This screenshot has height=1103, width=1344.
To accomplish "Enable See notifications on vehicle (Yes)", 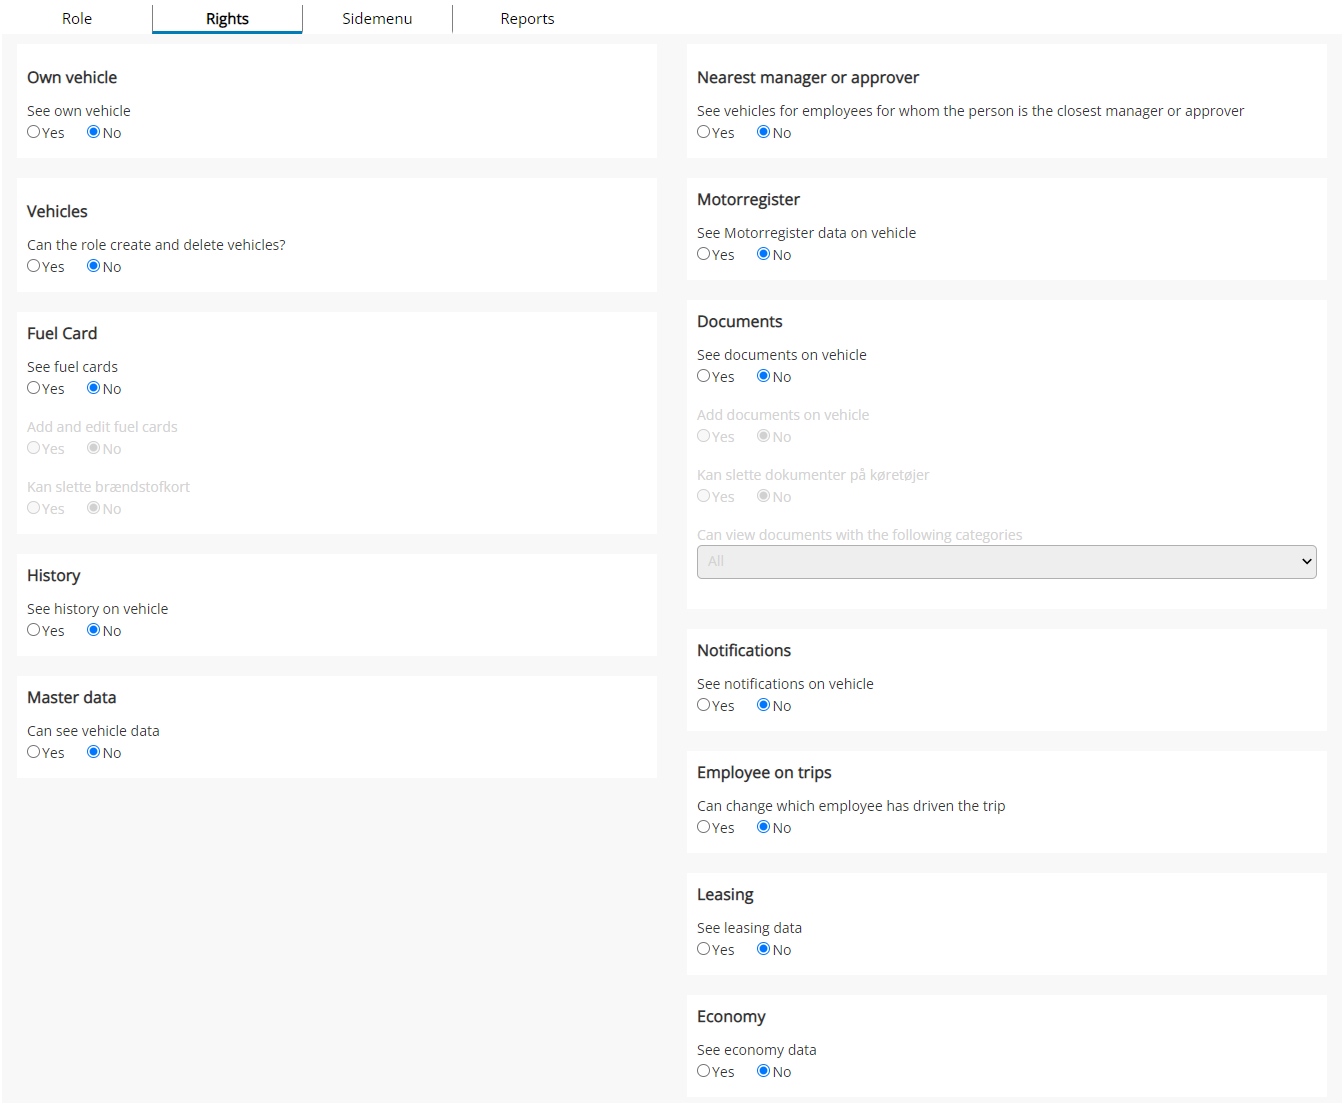I will click(x=704, y=705).
